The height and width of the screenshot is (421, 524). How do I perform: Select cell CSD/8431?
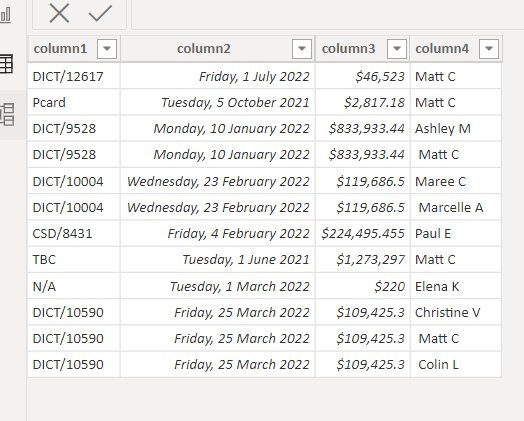click(x=74, y=234)
